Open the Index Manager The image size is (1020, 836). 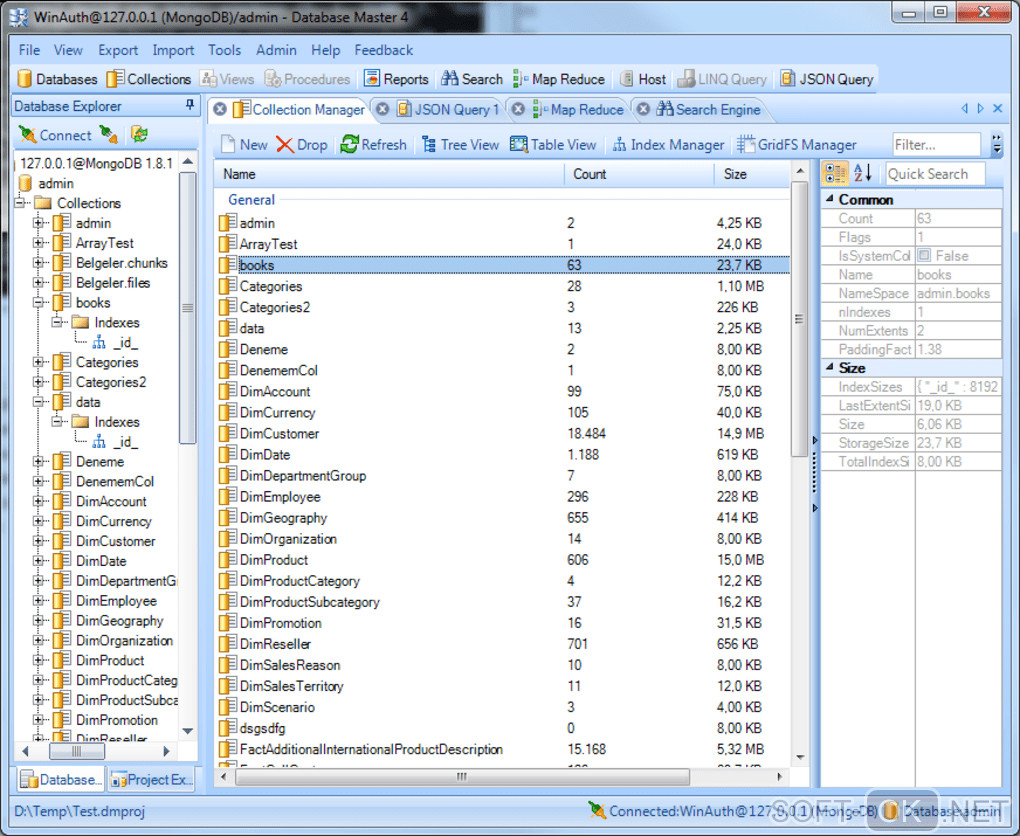pyautogui.click(x=668, y=144)
